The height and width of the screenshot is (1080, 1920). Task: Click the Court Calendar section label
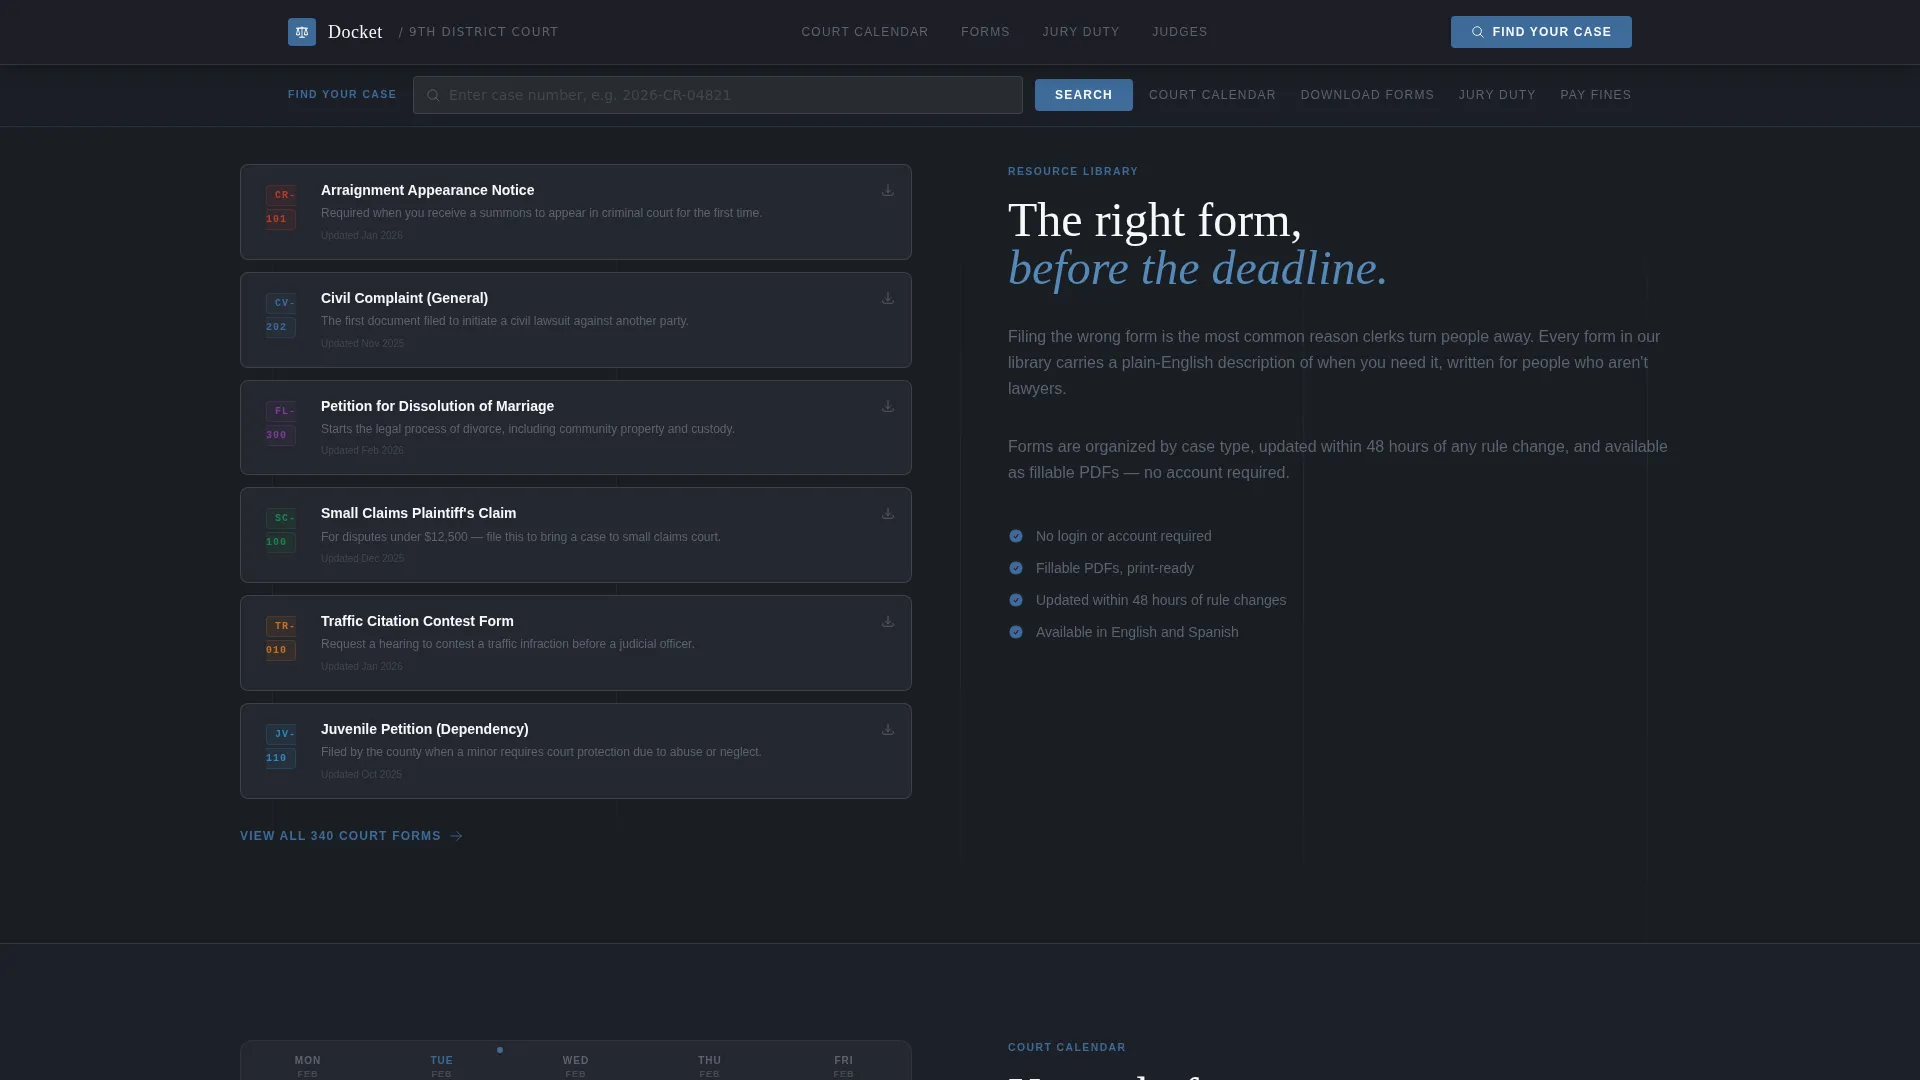(1067, 1047)
